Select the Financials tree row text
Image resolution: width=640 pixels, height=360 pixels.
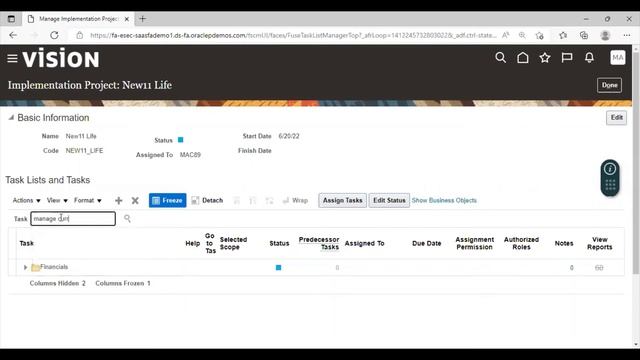coord(54,267)
